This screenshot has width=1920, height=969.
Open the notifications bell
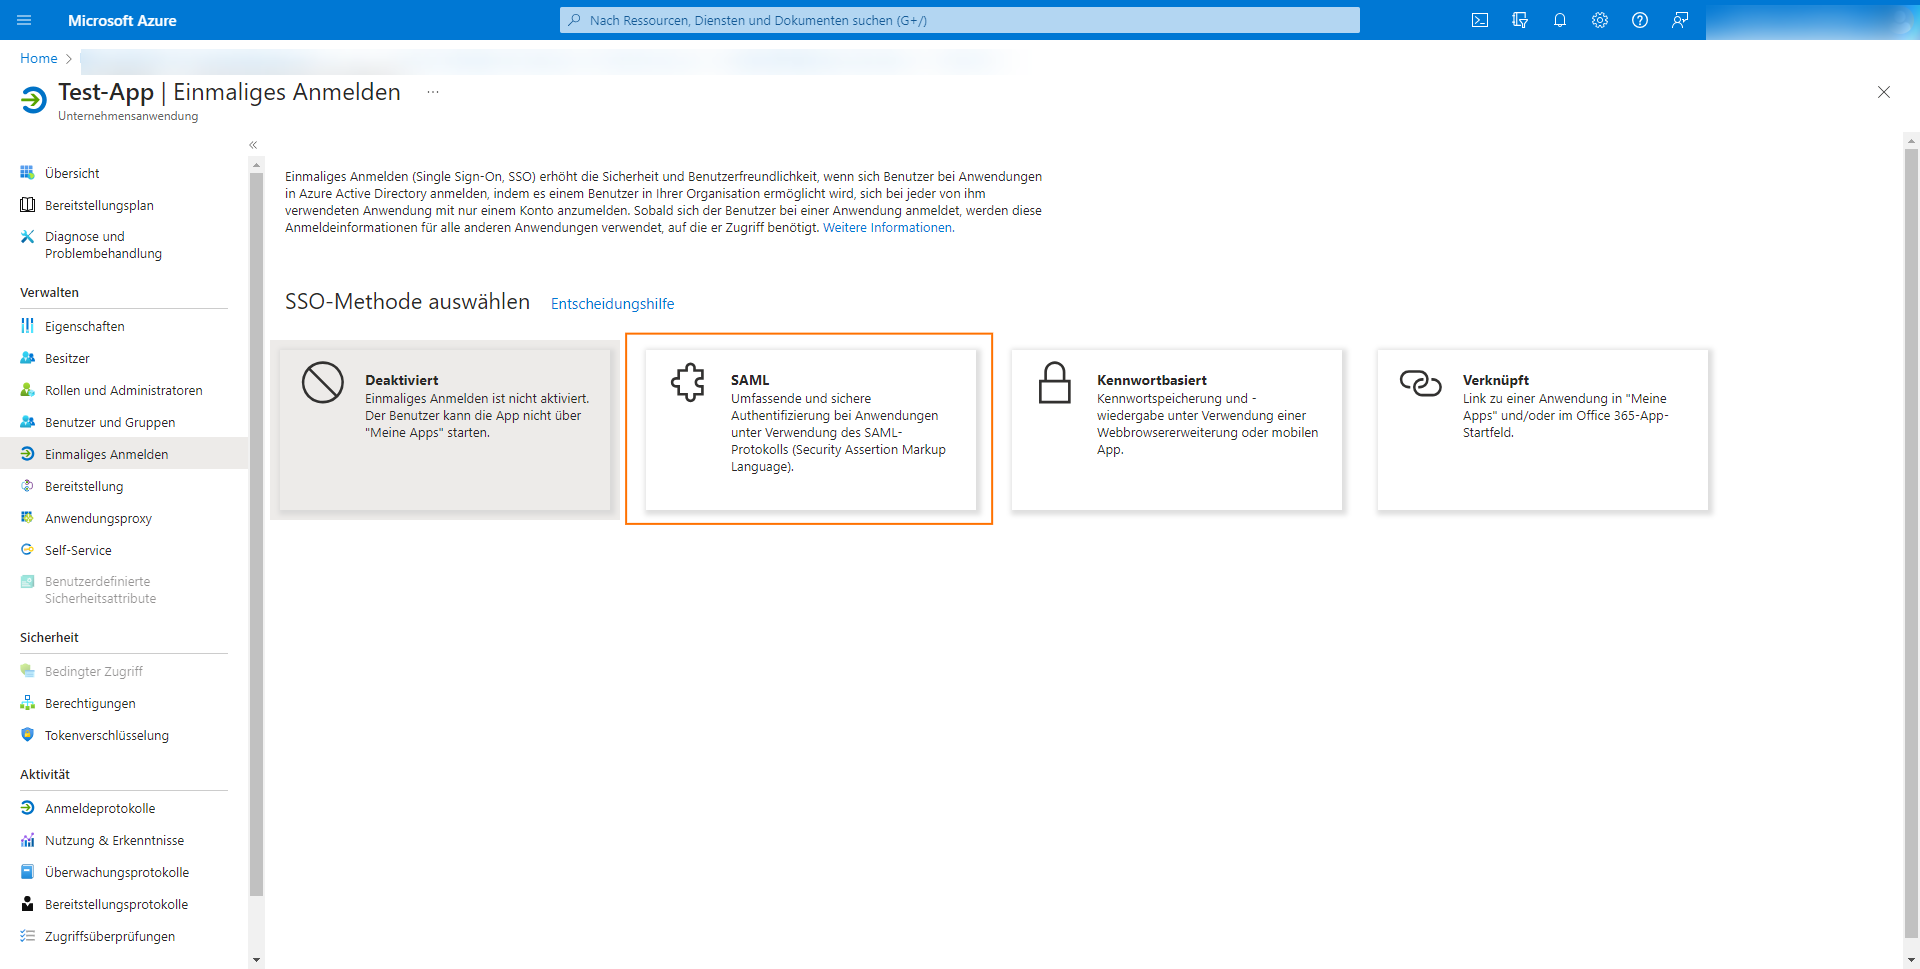click(x=1560, y=20)
